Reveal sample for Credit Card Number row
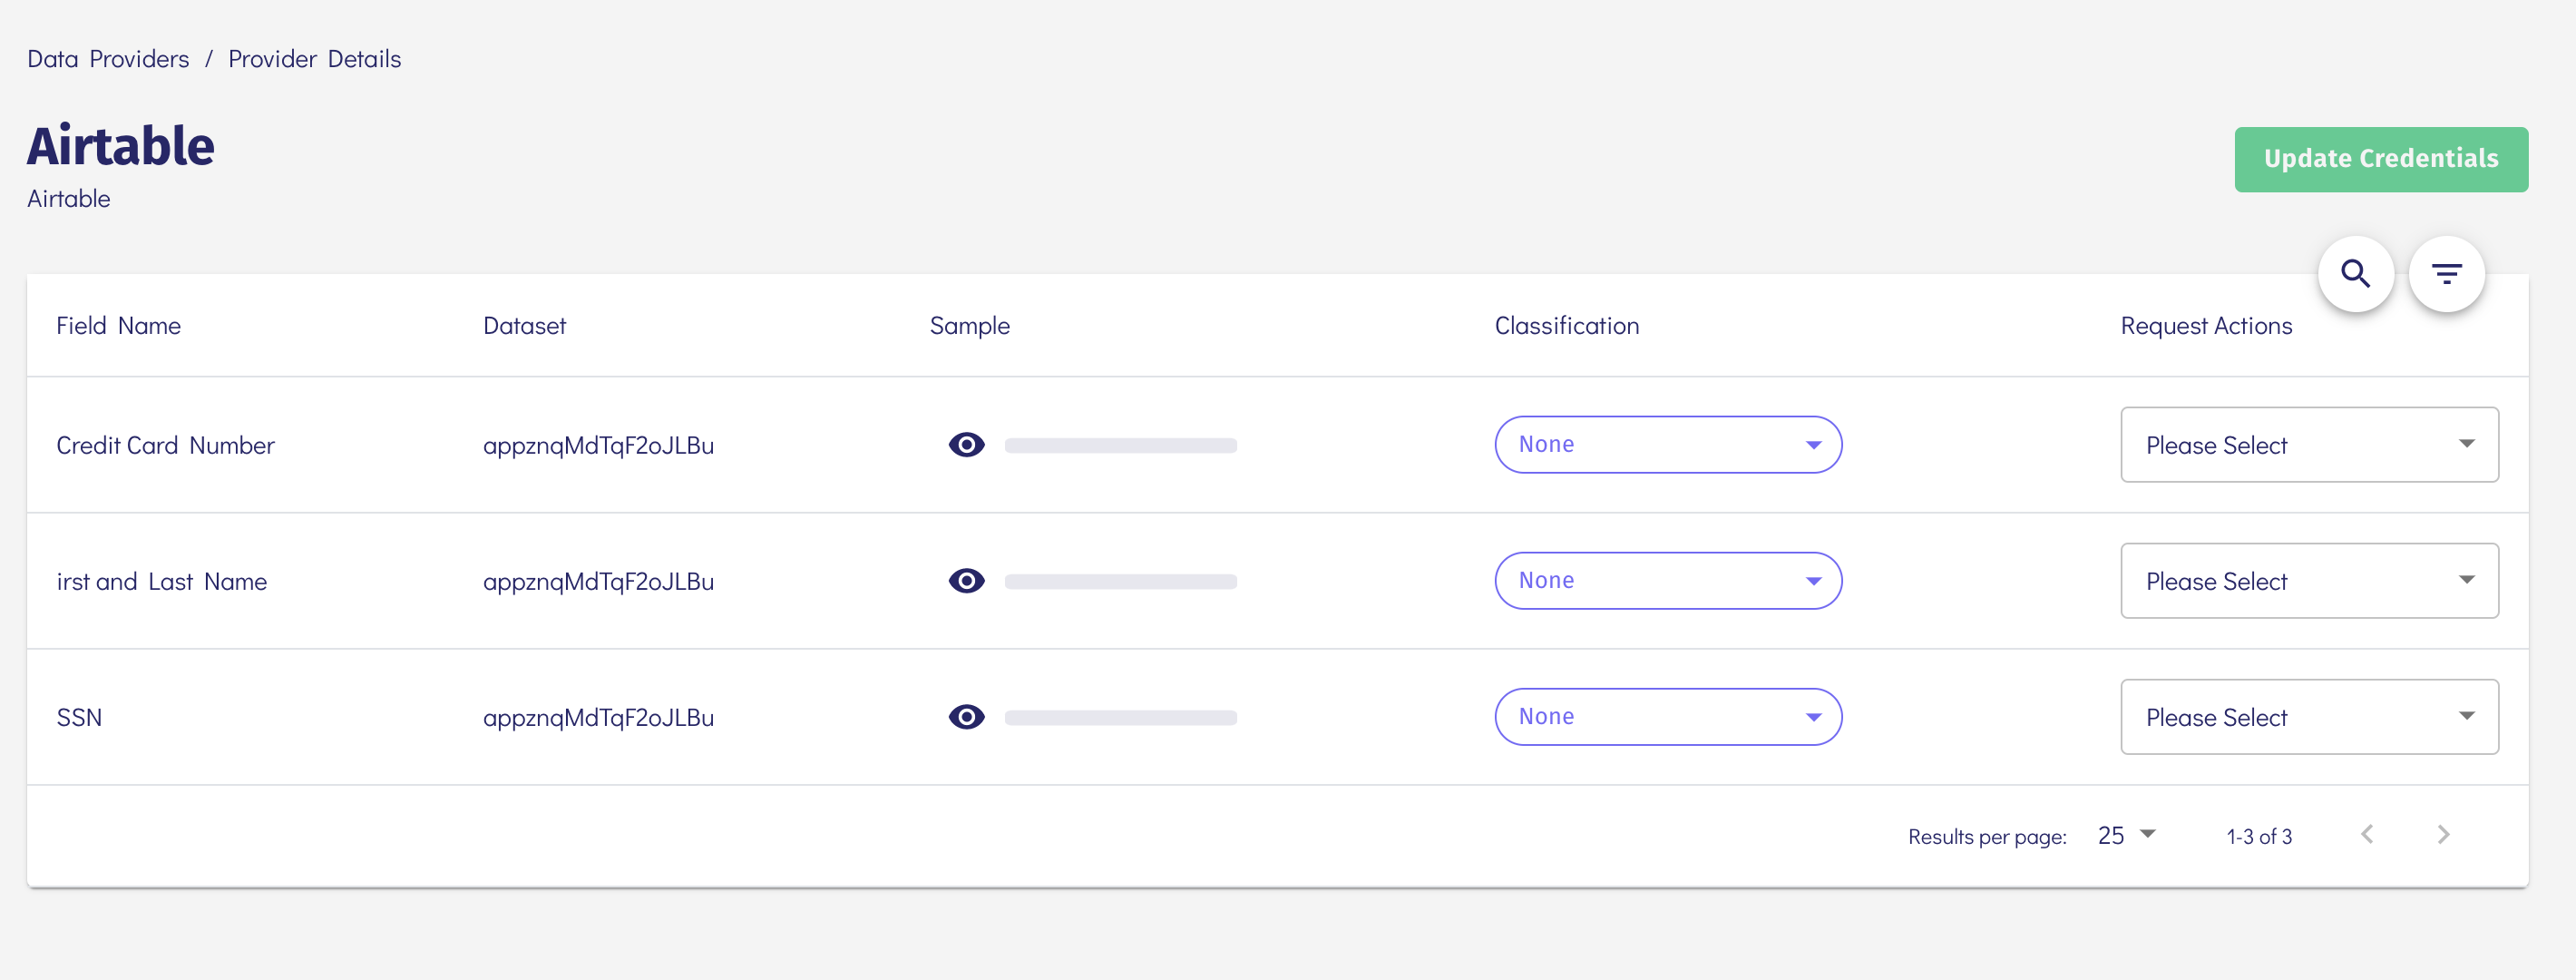Viewport: 2576px width, 980px height. pos(966,445)
